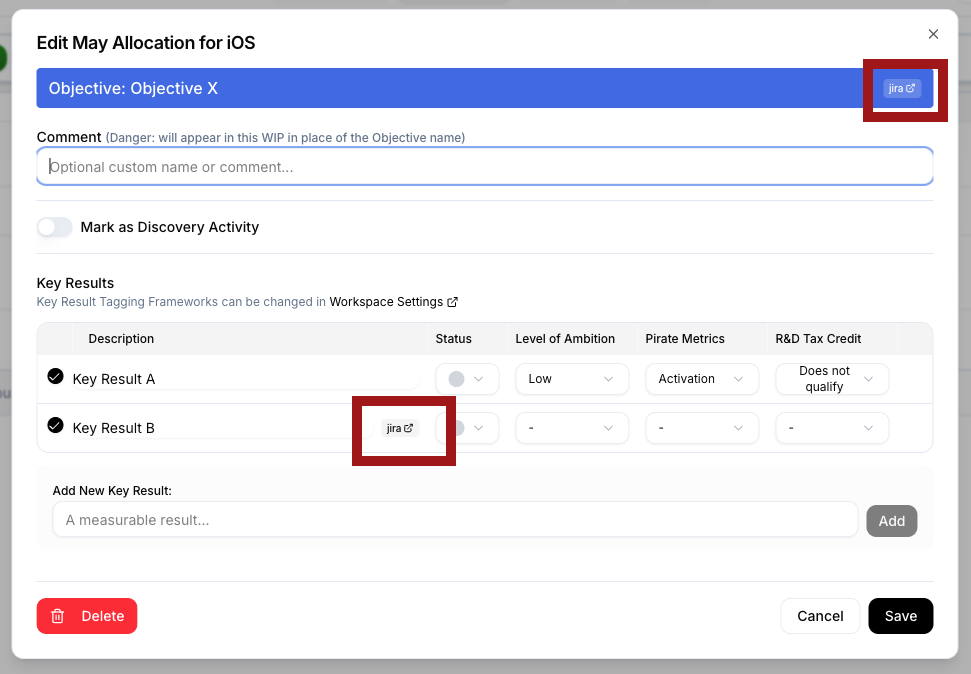Enable Mark as Discovery Activity
The image size is (971, 674).
[54, 227]
